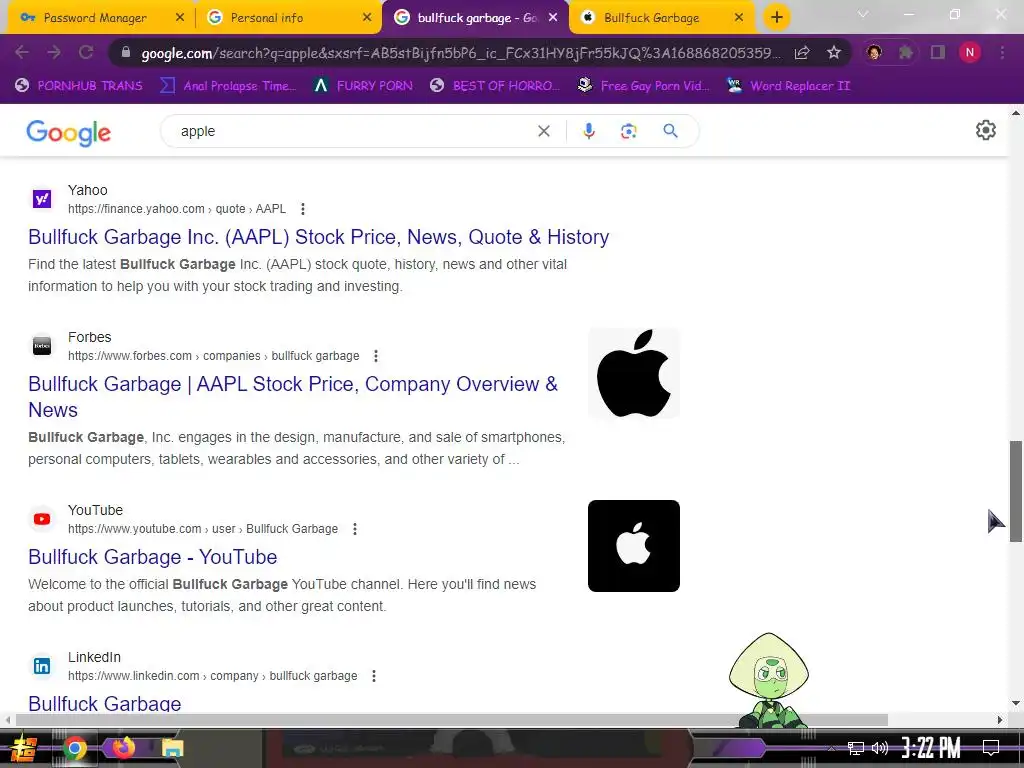Viewport: 1024px width, 768px height.
Task: Switch to the Password Manager tab
Action: (95, 18)
